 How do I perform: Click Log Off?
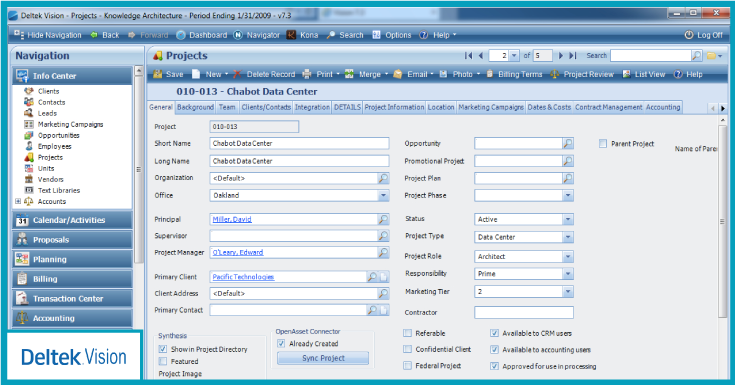704,35
